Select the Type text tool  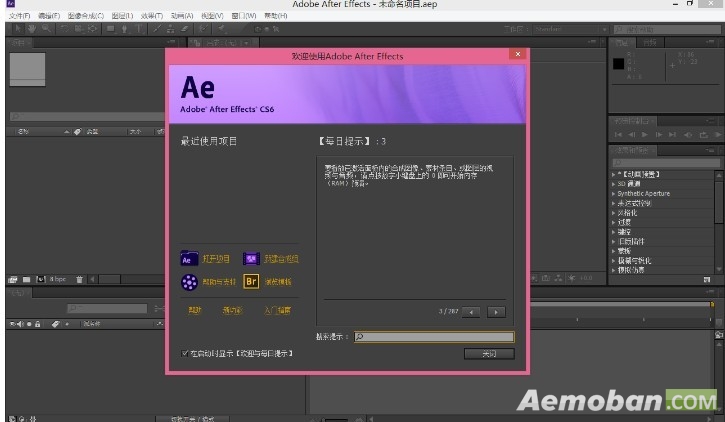coord(139,29)
